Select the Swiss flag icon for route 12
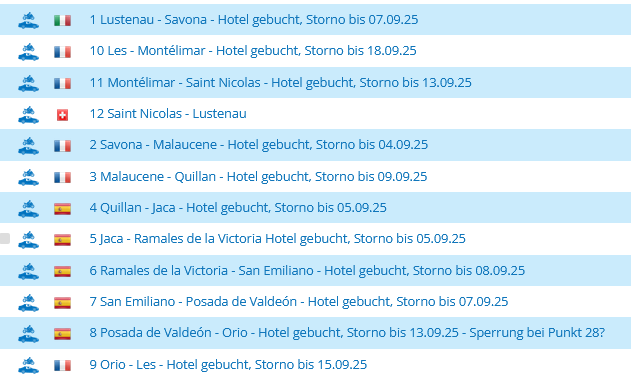 pos(62,115)
